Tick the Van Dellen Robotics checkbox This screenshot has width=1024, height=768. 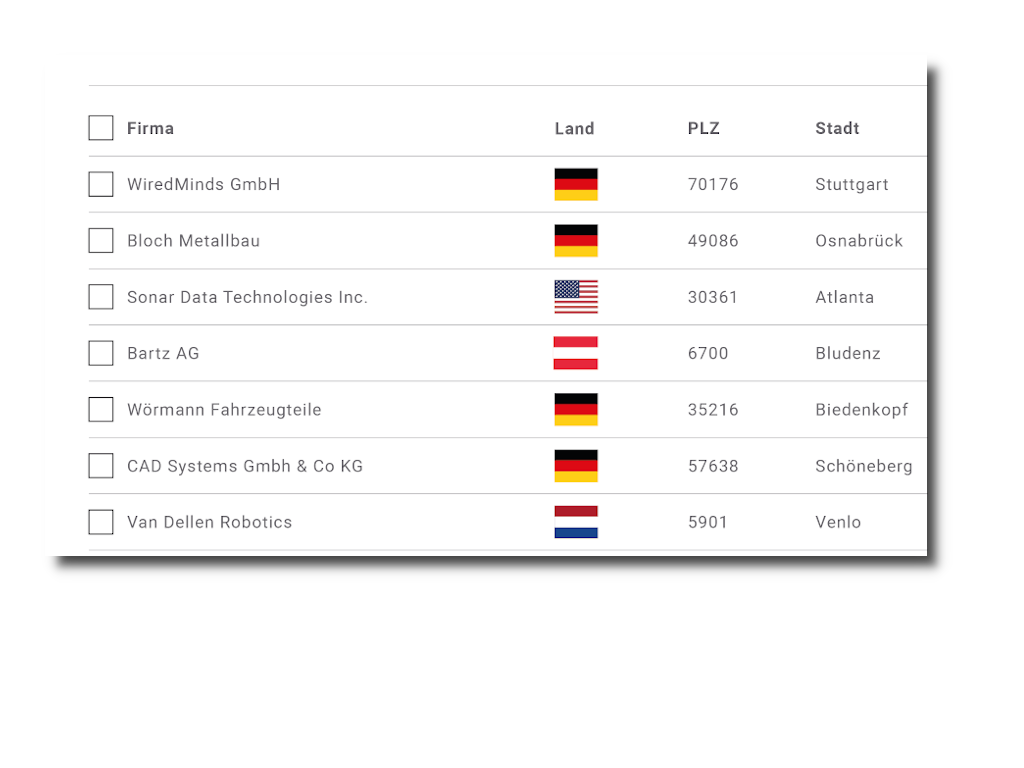click(101, 522)
